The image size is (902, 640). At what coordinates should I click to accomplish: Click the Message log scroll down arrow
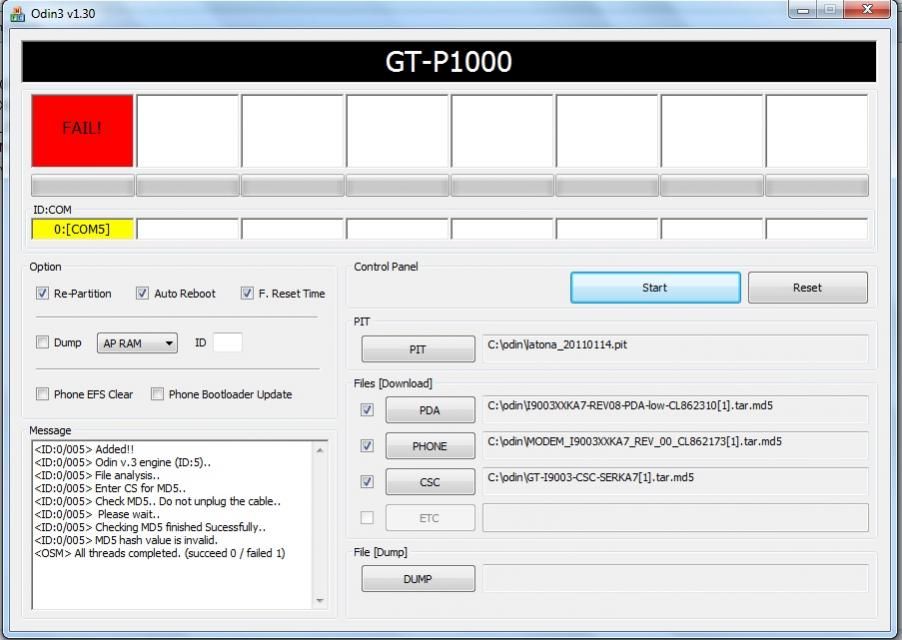click(x=320, y=601)
